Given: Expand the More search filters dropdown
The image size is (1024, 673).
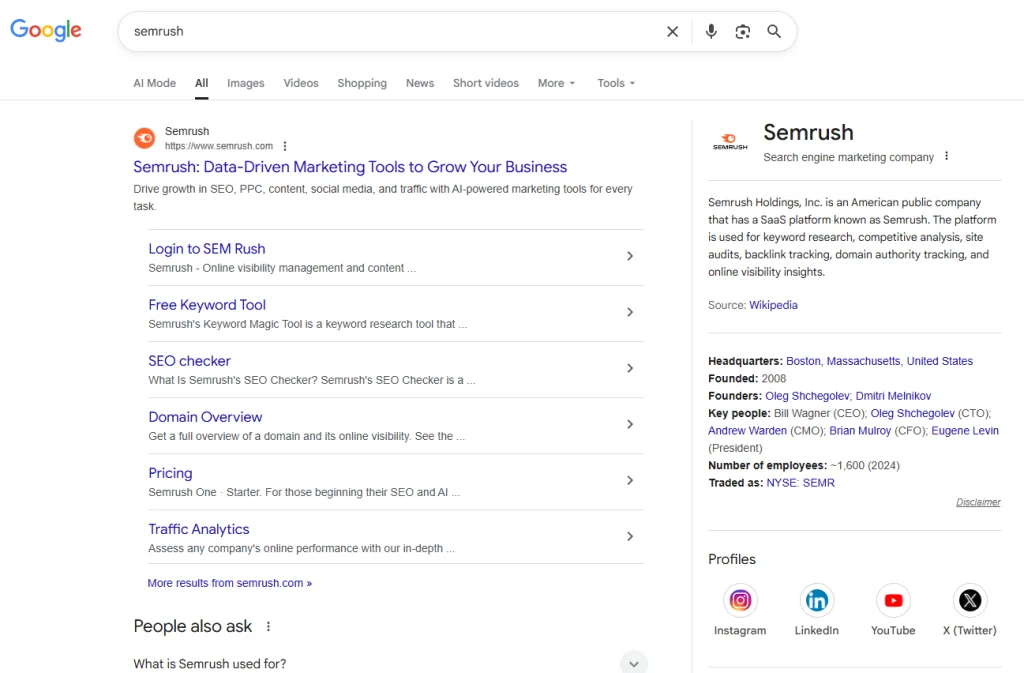Looking at the screenshot, I should (x=556, y=83).
